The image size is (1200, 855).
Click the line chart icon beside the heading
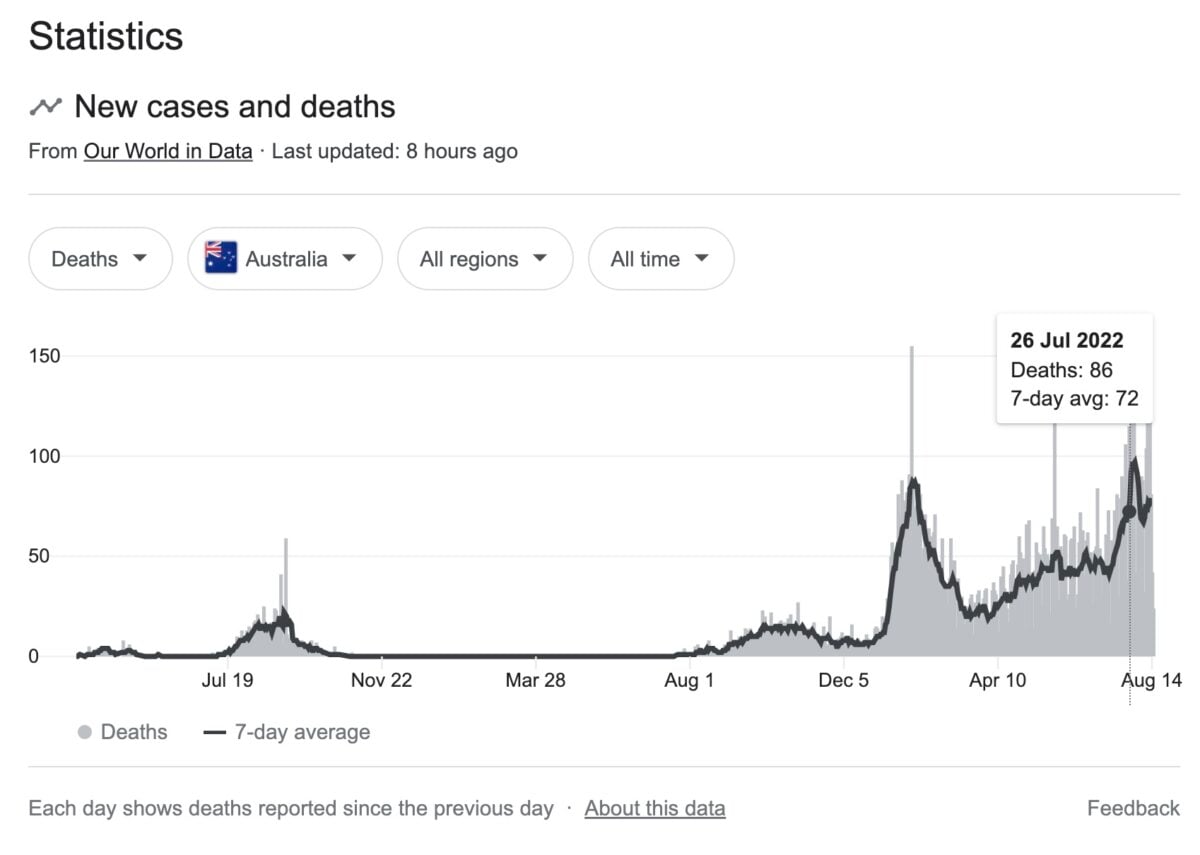47,105
